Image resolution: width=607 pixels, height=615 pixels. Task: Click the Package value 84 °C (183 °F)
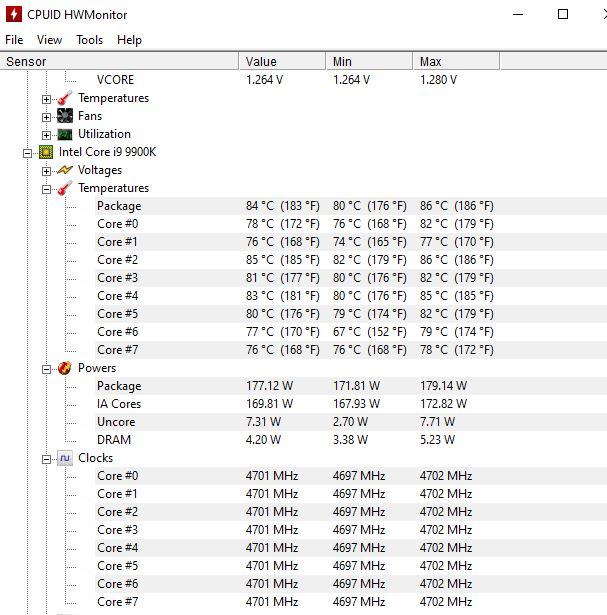(x=283, y=206)
